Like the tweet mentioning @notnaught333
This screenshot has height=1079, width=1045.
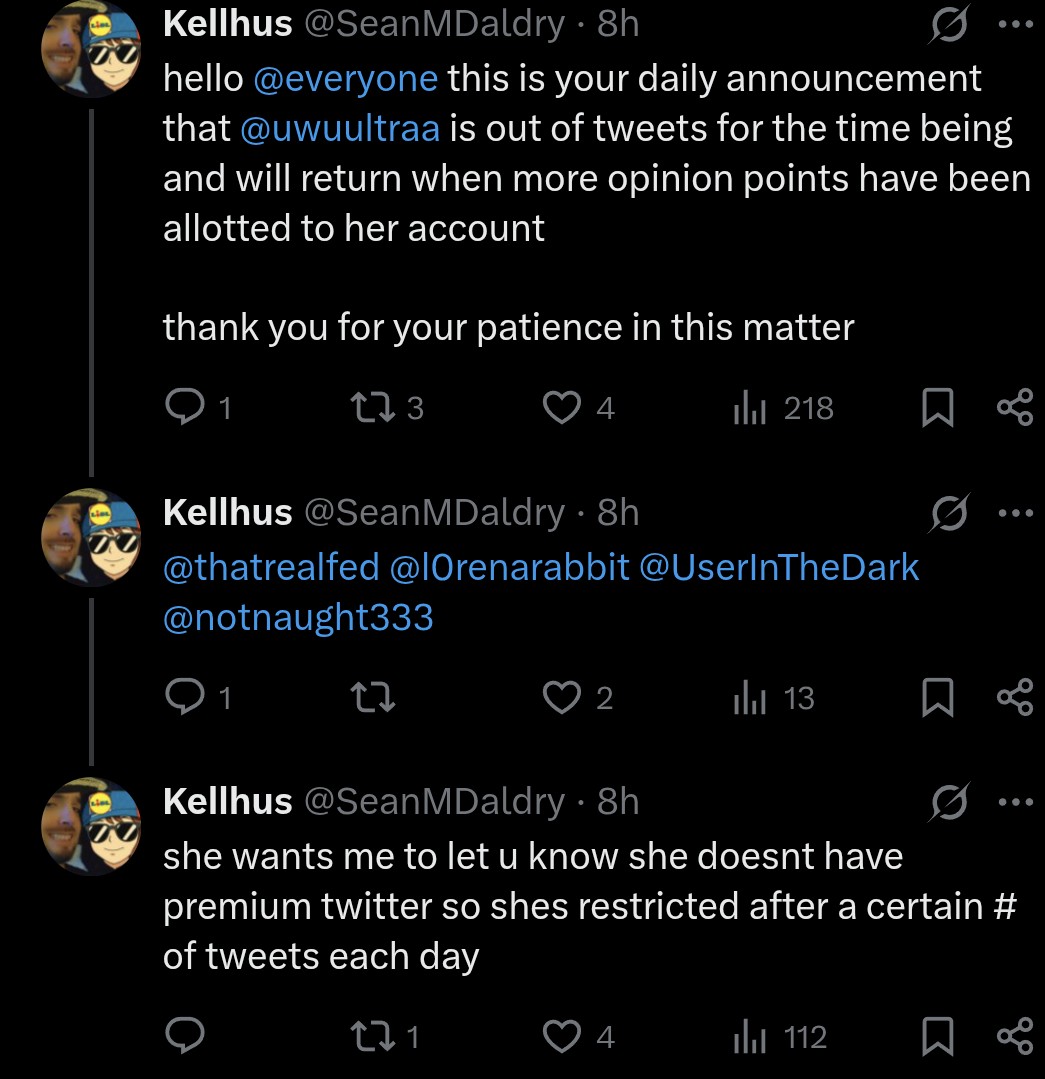click(561, 698)
